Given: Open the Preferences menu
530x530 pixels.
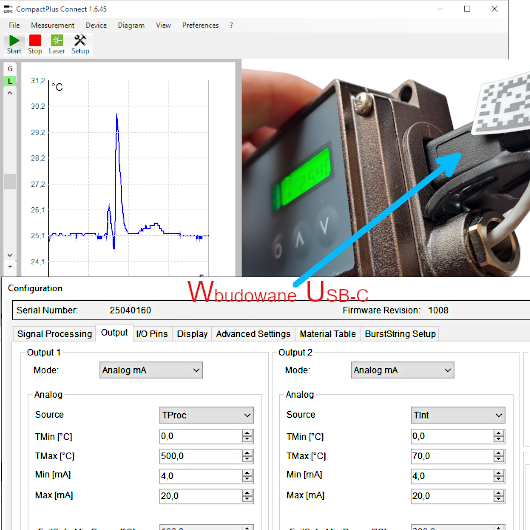Looking at the screenshot, I should (x=200, y=25).
